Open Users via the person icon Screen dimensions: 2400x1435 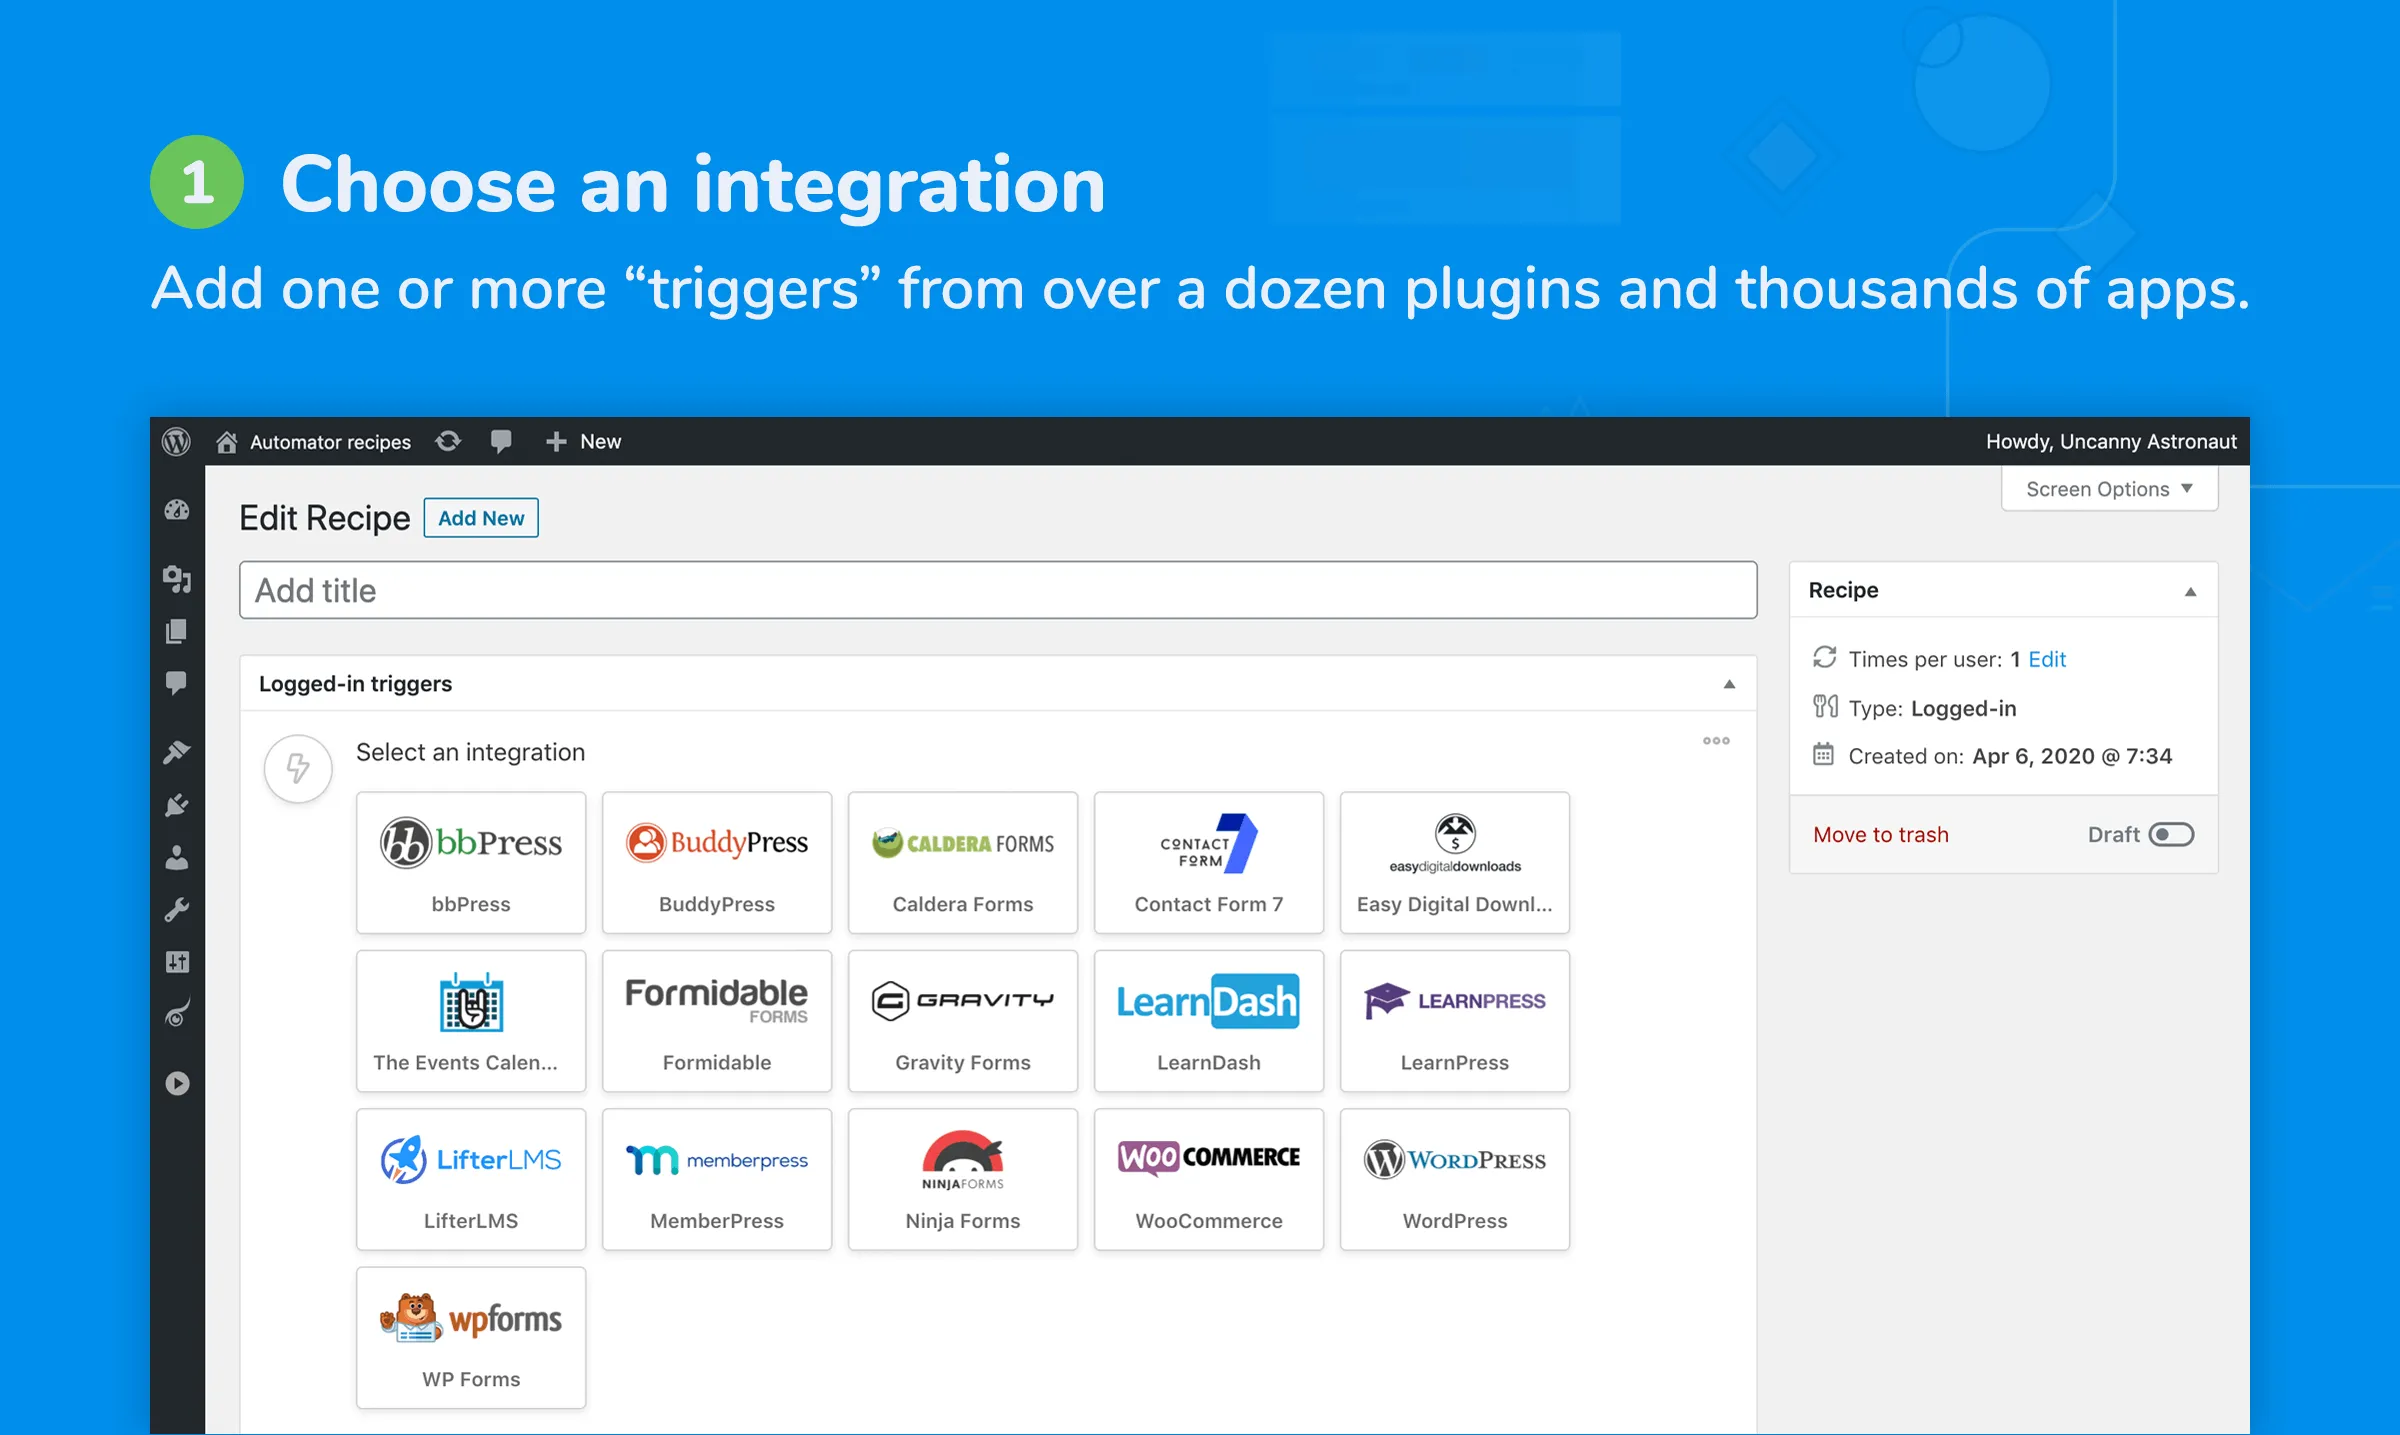(177, 857)
